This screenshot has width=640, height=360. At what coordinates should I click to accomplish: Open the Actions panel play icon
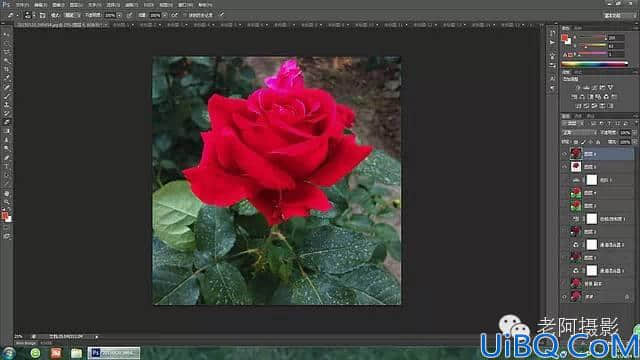coord(552,42)
